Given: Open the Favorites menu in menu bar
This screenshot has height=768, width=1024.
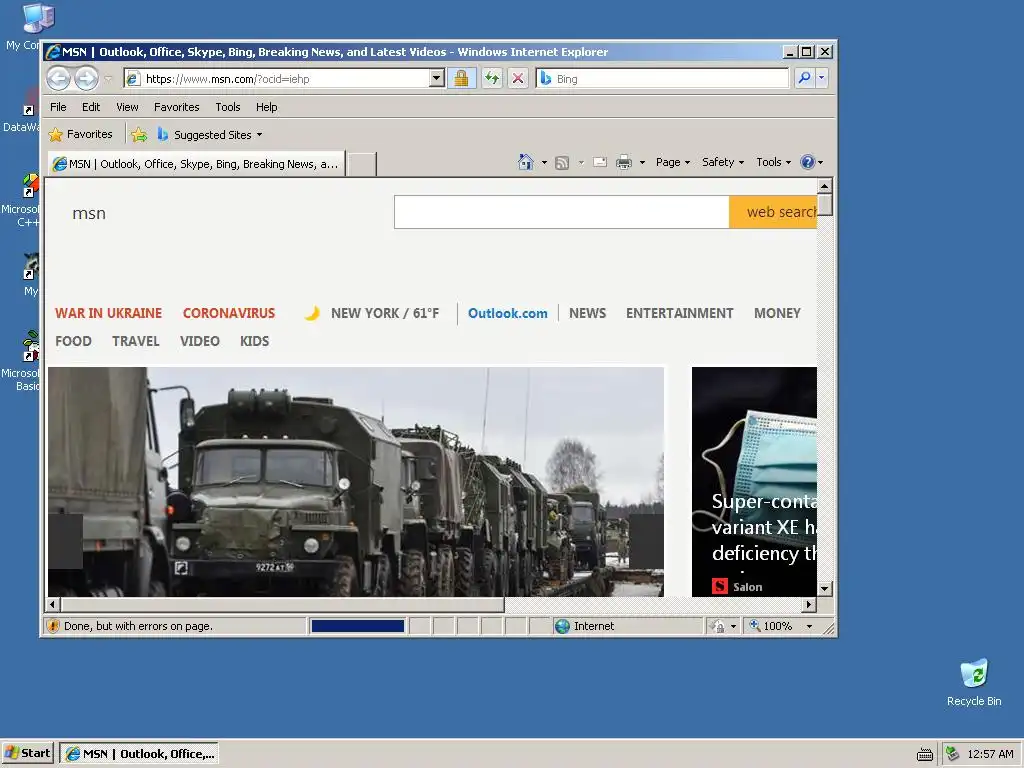Looking at the screenshot, I should pyautogui.click(x=176, y=107).
